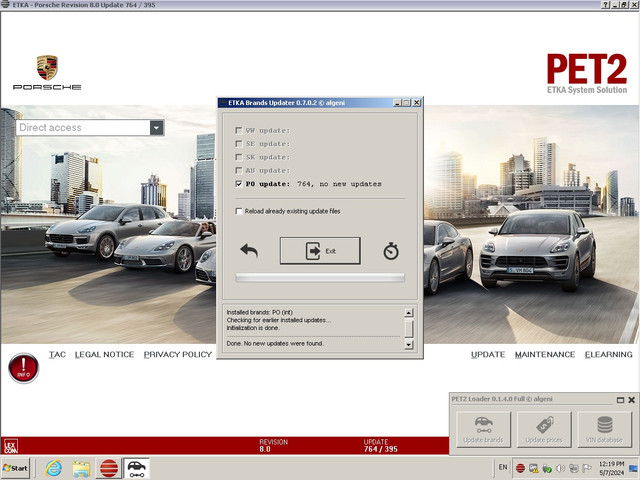Screen dimensions: 640x480
Task: Click the UPDATE 764 / 395 status text
Action: click(x=380, y=445)
